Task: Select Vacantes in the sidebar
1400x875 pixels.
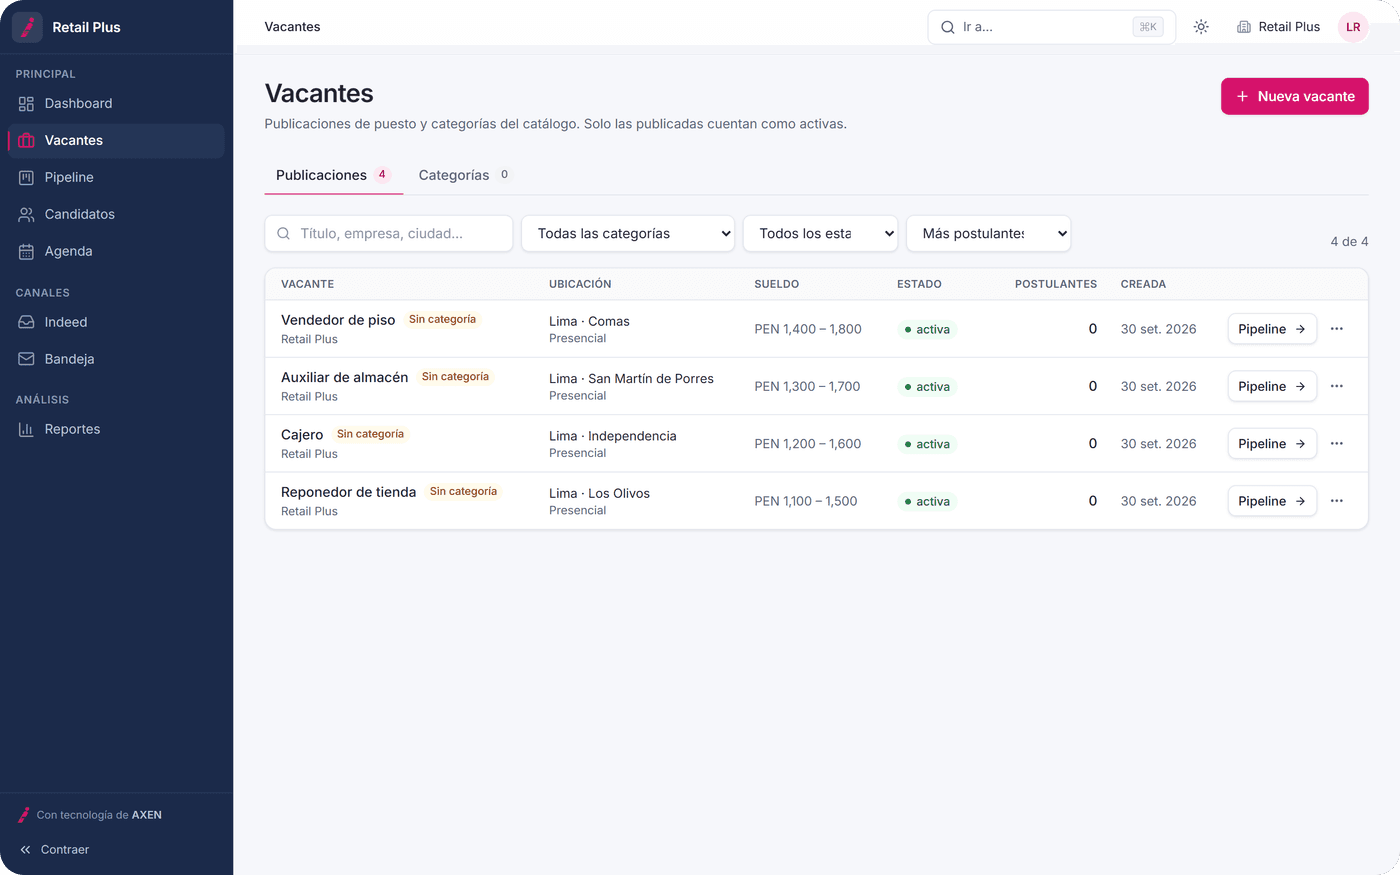Action: point(116,140)
